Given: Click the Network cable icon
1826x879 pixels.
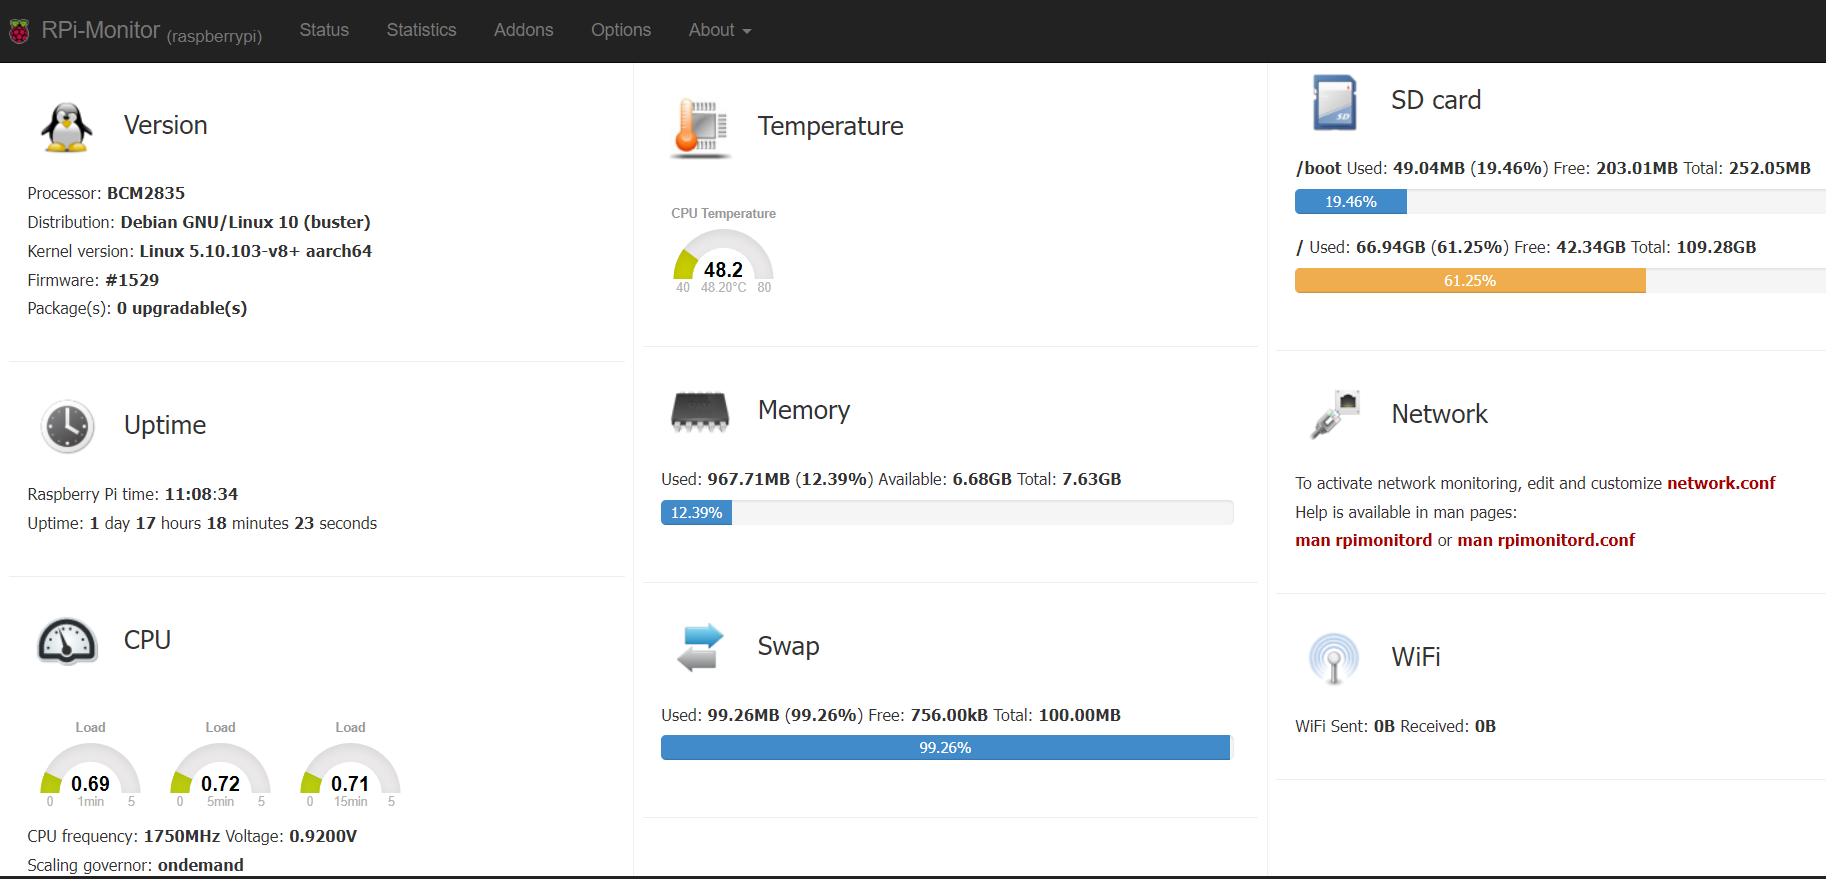Looking at the screenshot, I should 1334,415.
